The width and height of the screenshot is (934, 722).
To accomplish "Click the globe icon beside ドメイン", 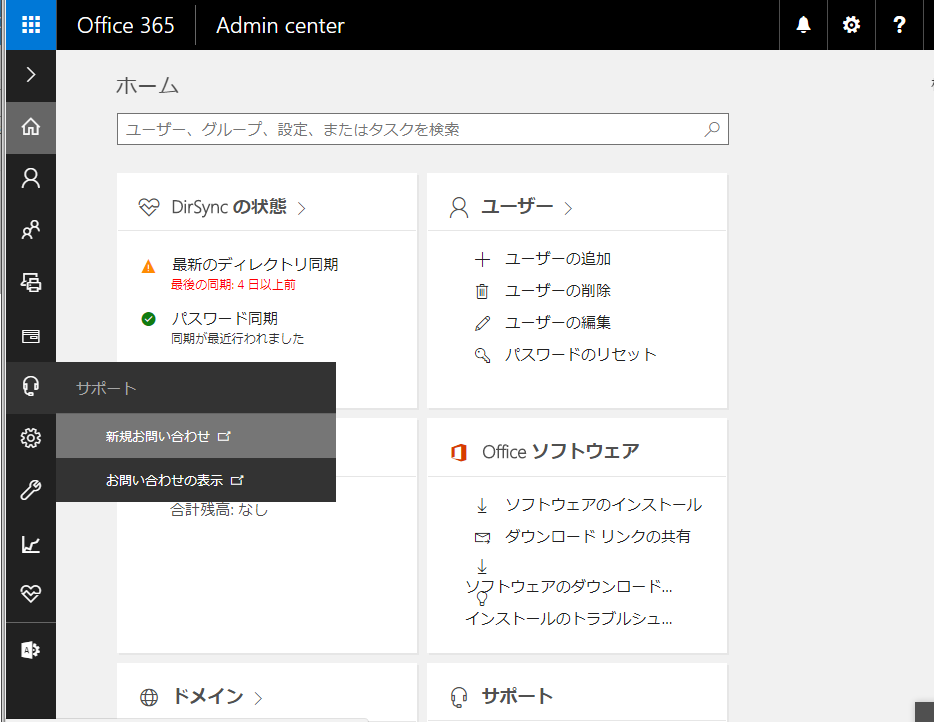I will 149,697.
